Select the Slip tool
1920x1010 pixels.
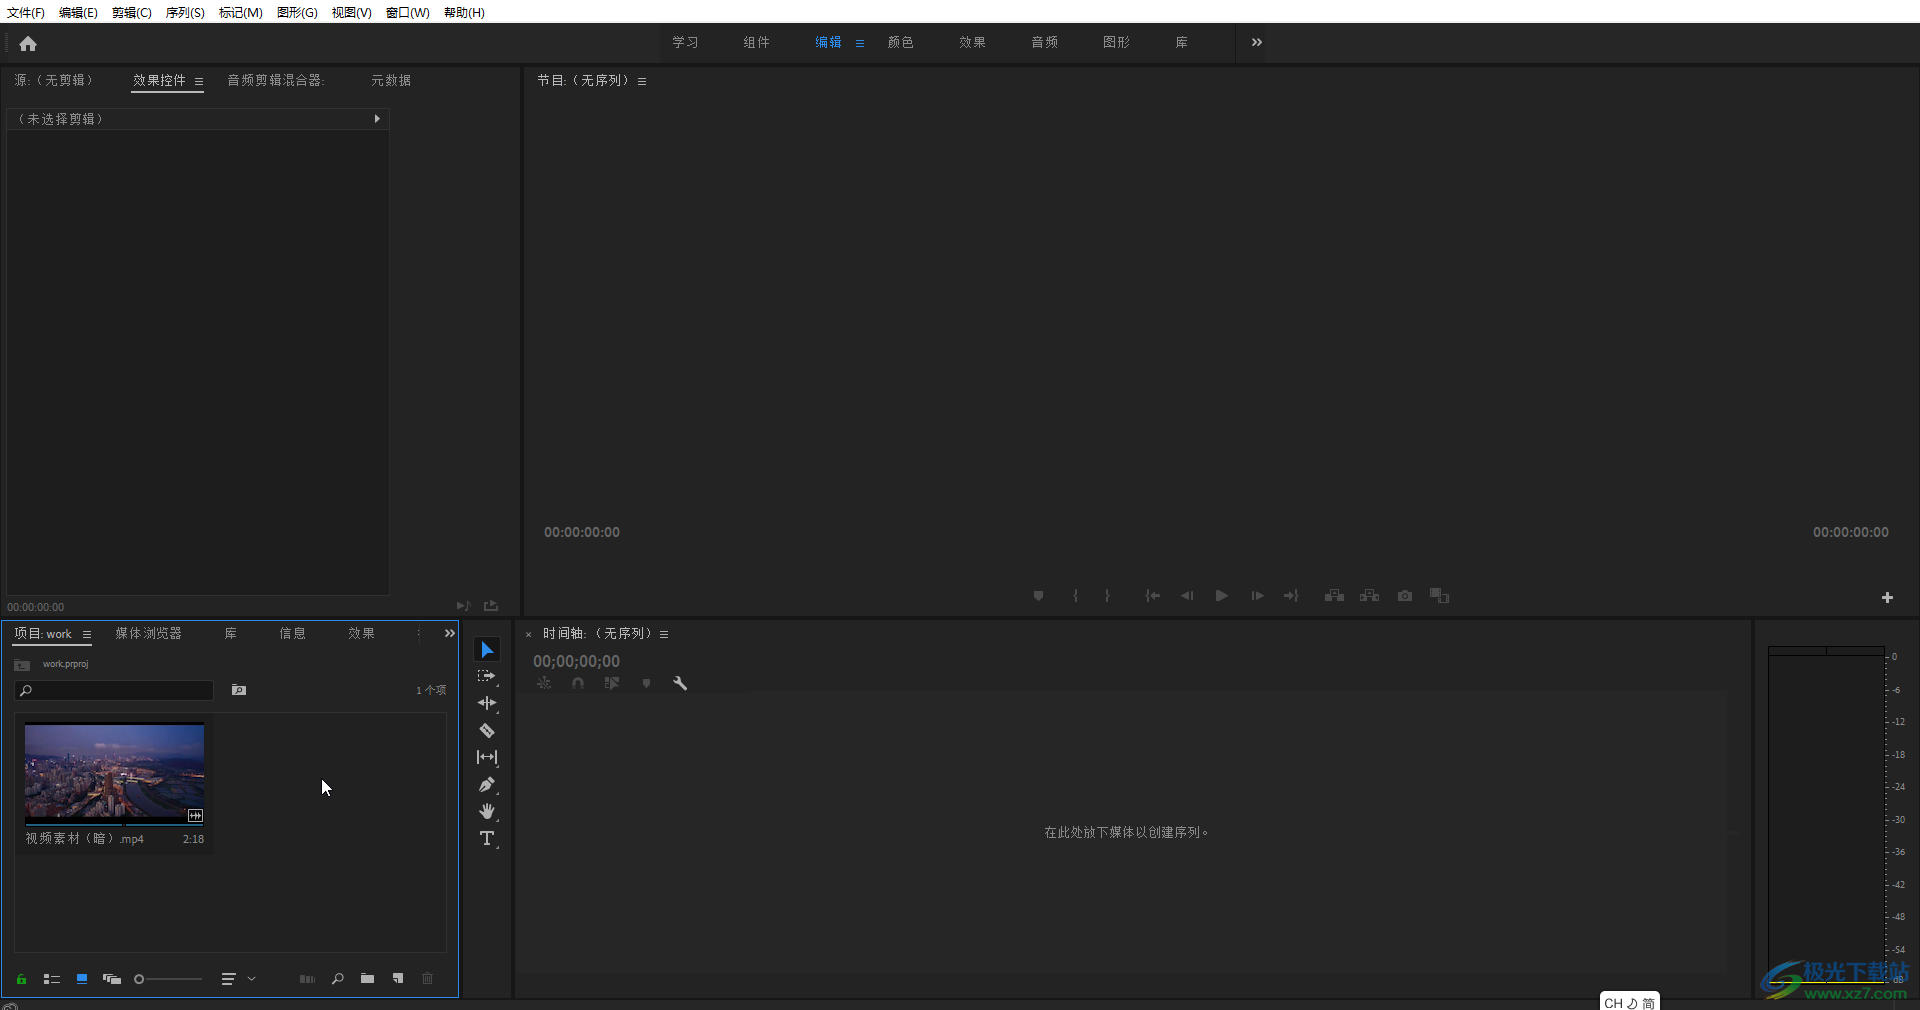[x=487, y=758]
